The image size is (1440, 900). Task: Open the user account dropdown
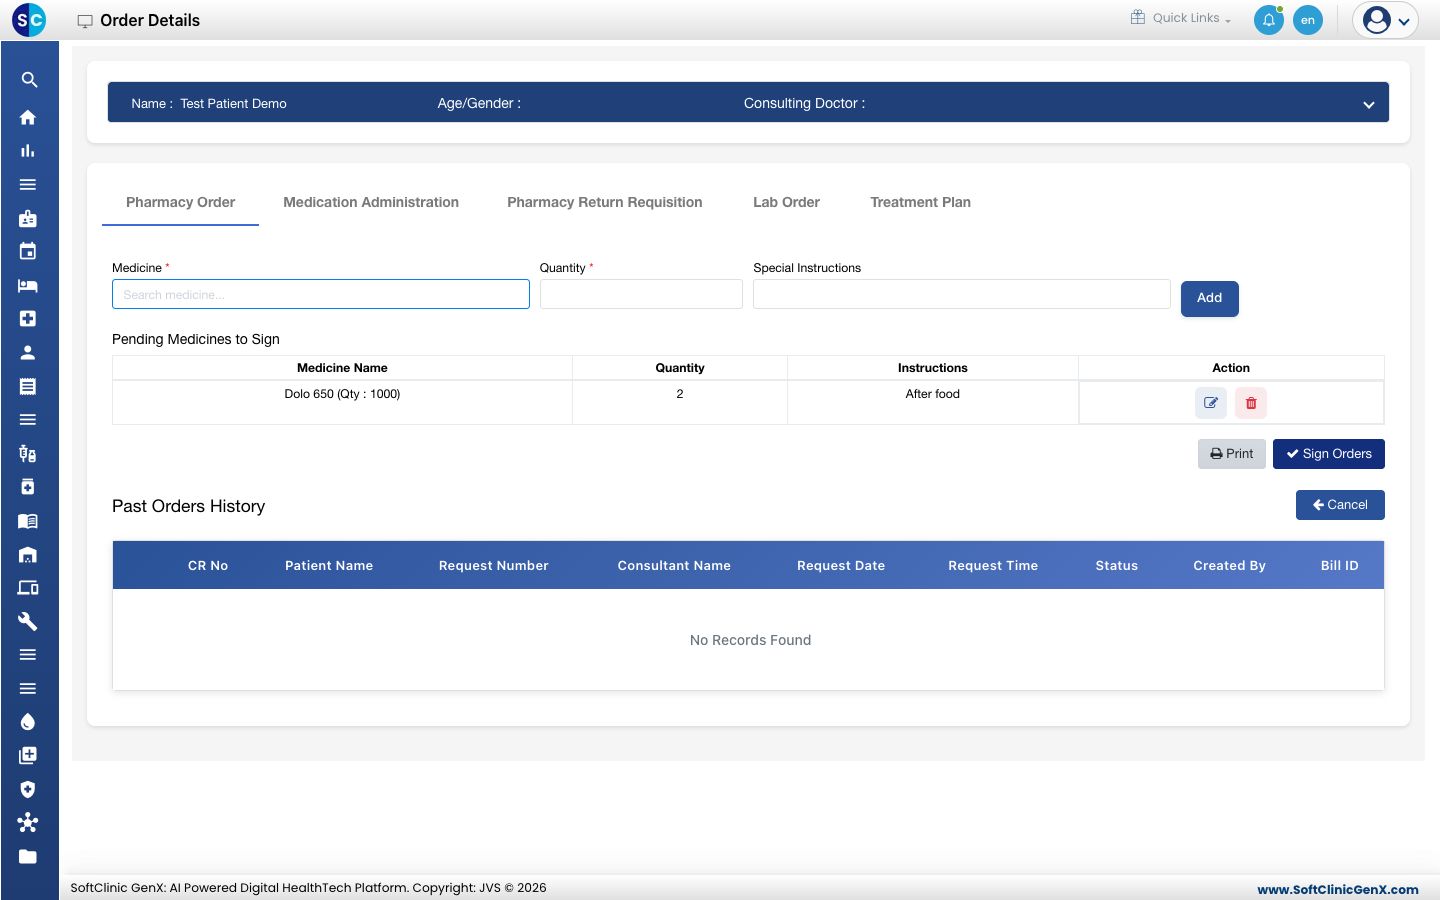[x=1386, y=20]
